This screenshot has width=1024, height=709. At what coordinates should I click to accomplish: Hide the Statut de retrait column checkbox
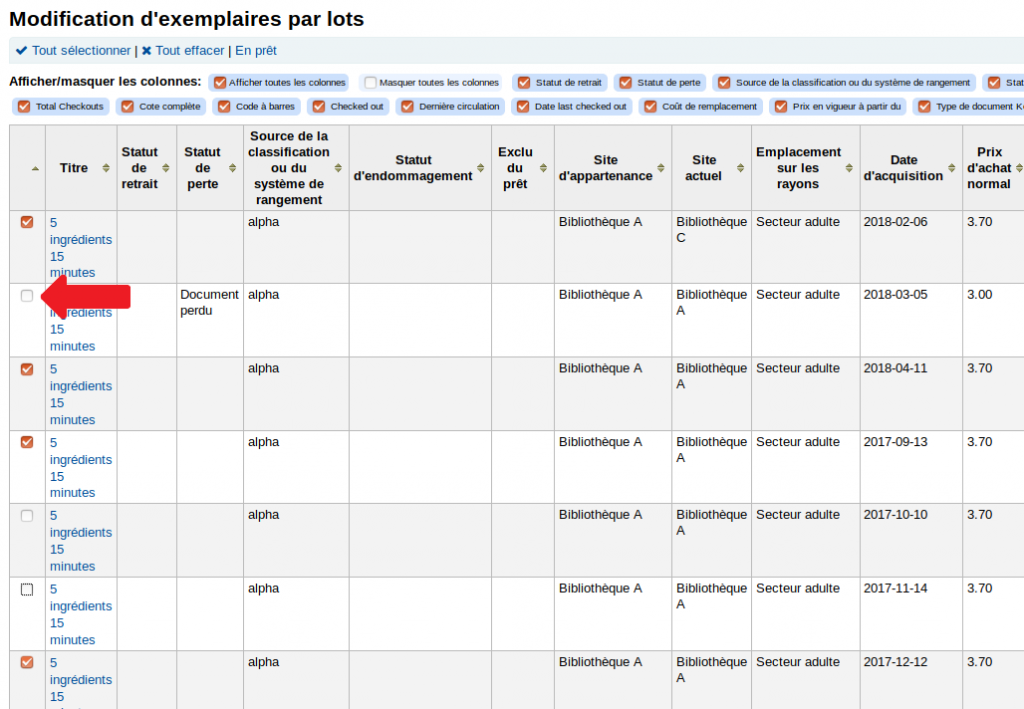tap(524, 82)
